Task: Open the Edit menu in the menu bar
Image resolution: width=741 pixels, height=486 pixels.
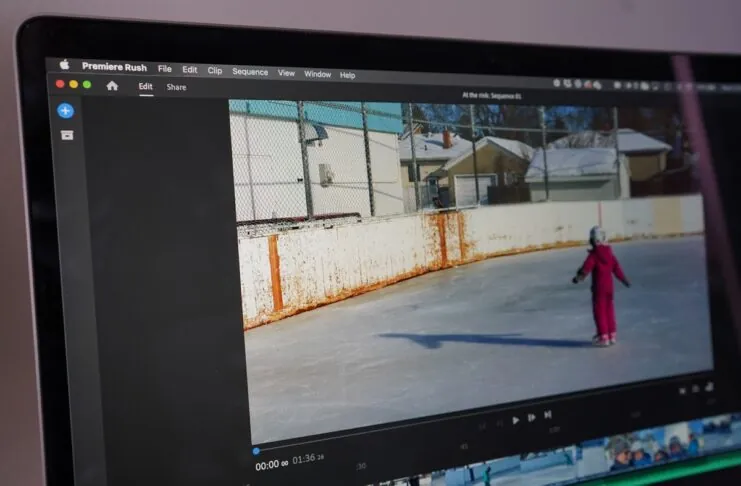Action: (190, 69)
